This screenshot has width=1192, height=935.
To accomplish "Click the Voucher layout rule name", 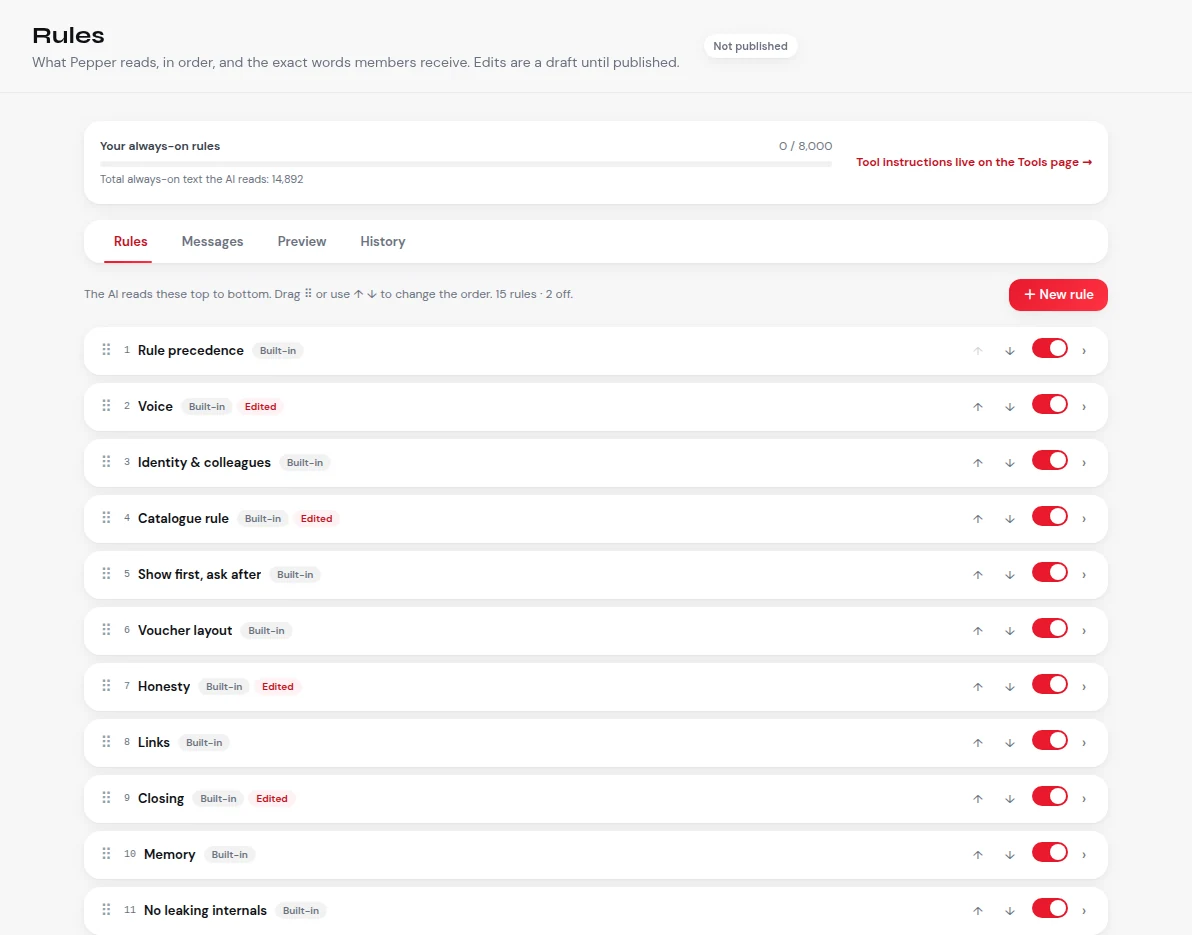I will [x=185, y=631].
